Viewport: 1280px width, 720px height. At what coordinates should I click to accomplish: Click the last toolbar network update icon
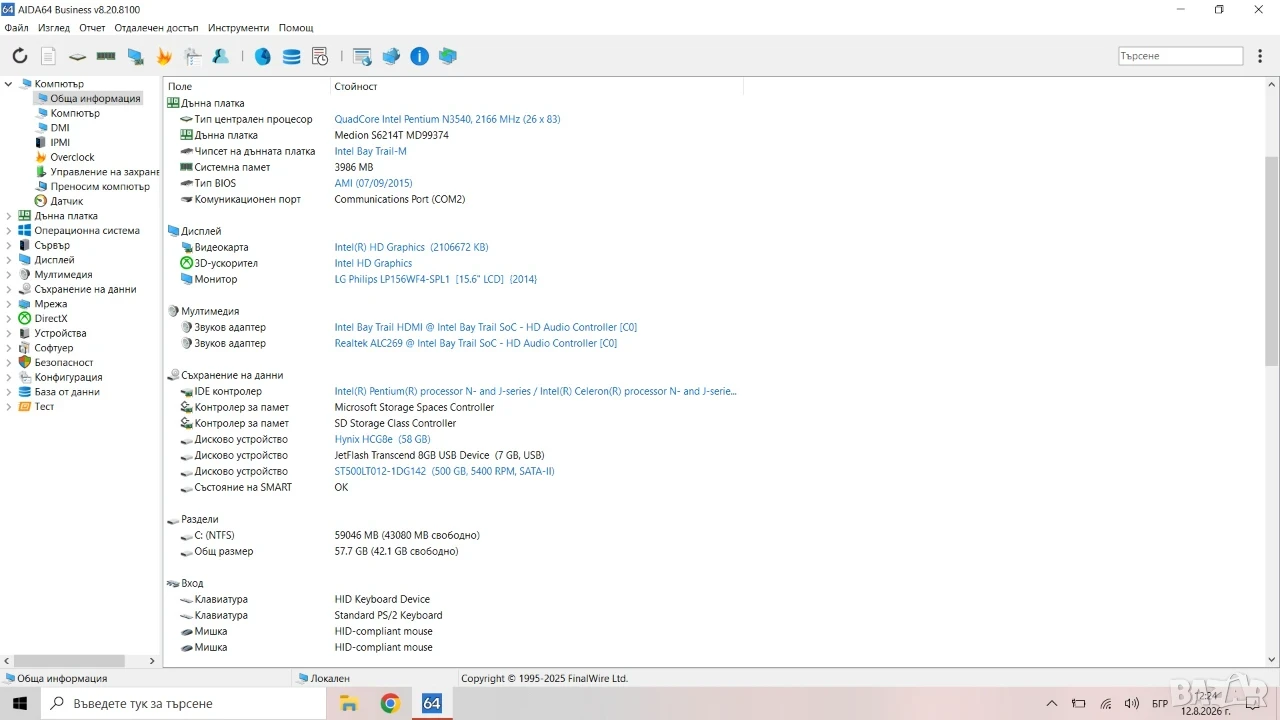tap(448, 56)
